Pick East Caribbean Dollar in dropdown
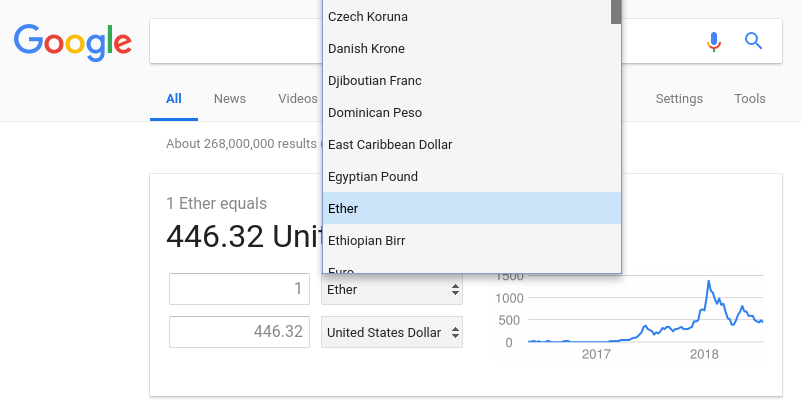Viewport: 801px width, 417px height. tap(472, 145)
